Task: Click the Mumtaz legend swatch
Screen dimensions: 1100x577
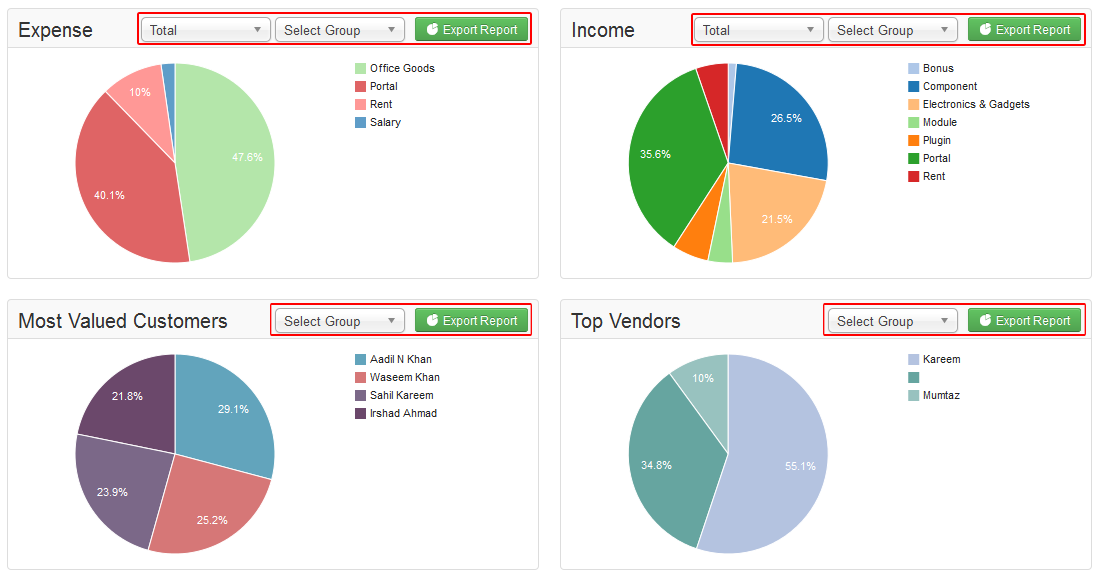Action: coord(913,395)
